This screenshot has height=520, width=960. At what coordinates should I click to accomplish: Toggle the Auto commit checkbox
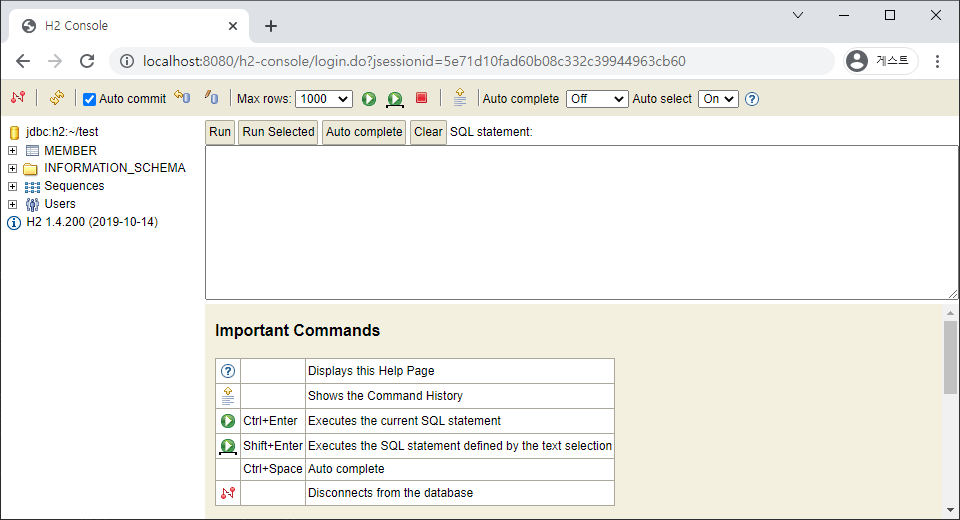(89, 99)
